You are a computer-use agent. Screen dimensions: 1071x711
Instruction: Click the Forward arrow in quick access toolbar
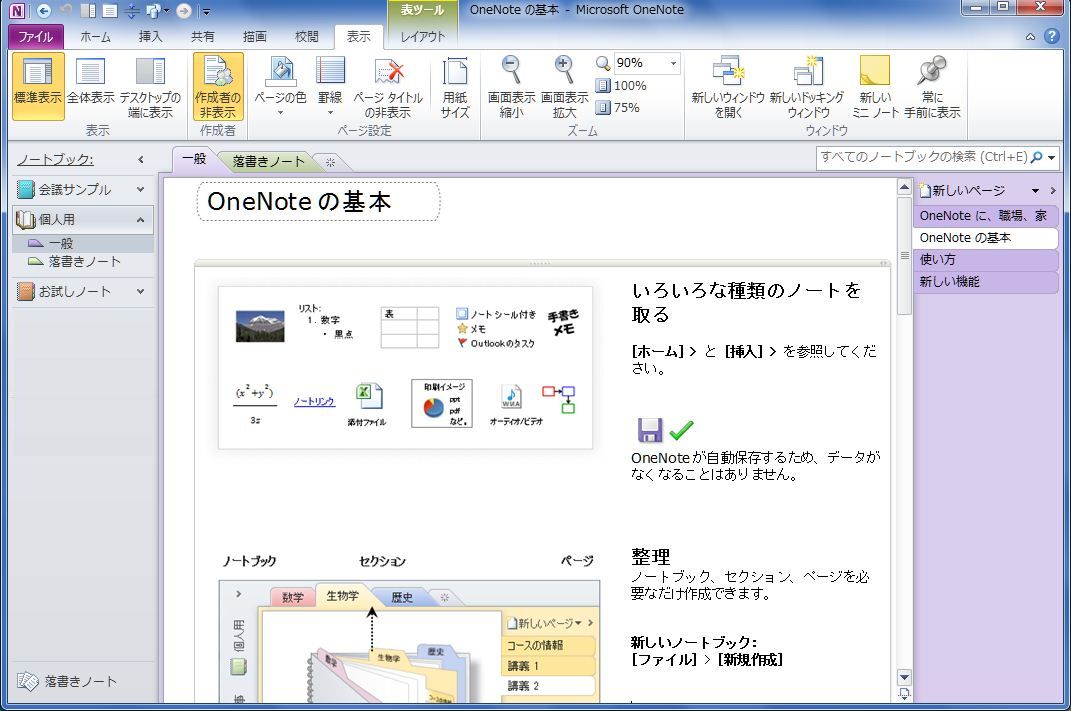pos(184,10)
